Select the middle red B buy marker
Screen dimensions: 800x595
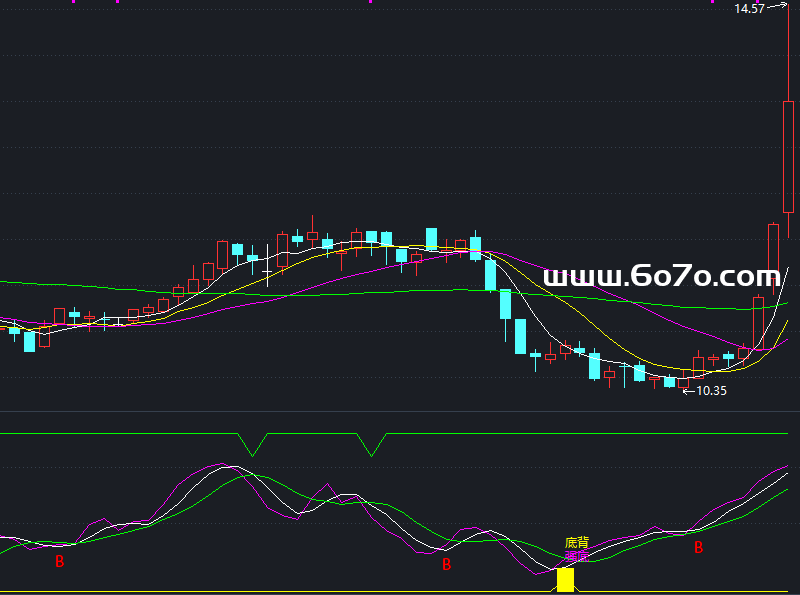tap(446, 564)
